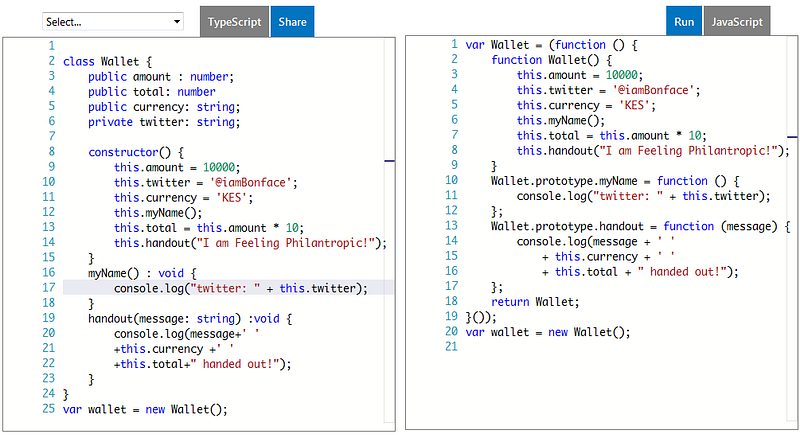The height and width of the screenshot is (435, 800).
Task: Click 'myName() : void {' line
Action: coord(142,273)
